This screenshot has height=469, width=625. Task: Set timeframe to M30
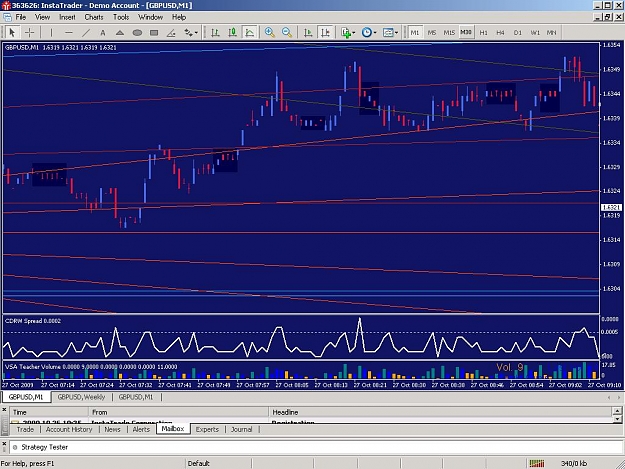coord(466,33)
